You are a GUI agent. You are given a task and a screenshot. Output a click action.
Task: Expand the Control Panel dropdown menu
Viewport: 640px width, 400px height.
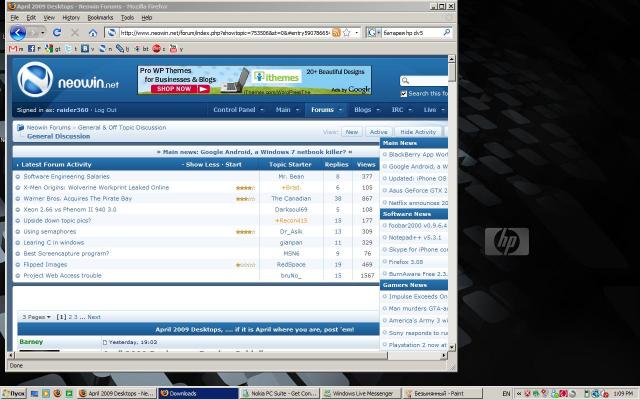(262, 110)
